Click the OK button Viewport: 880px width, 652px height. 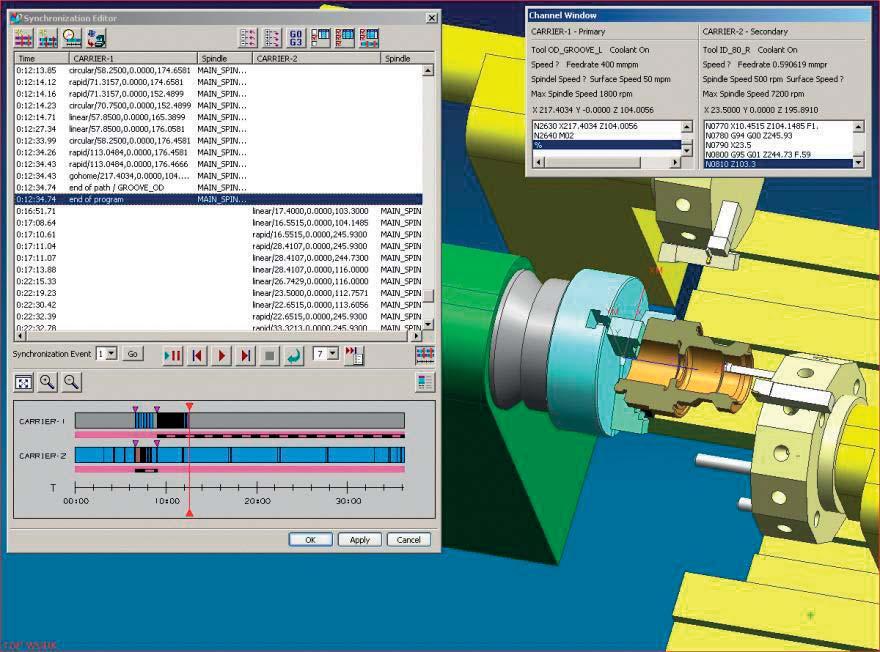click(x=310, y=540)
